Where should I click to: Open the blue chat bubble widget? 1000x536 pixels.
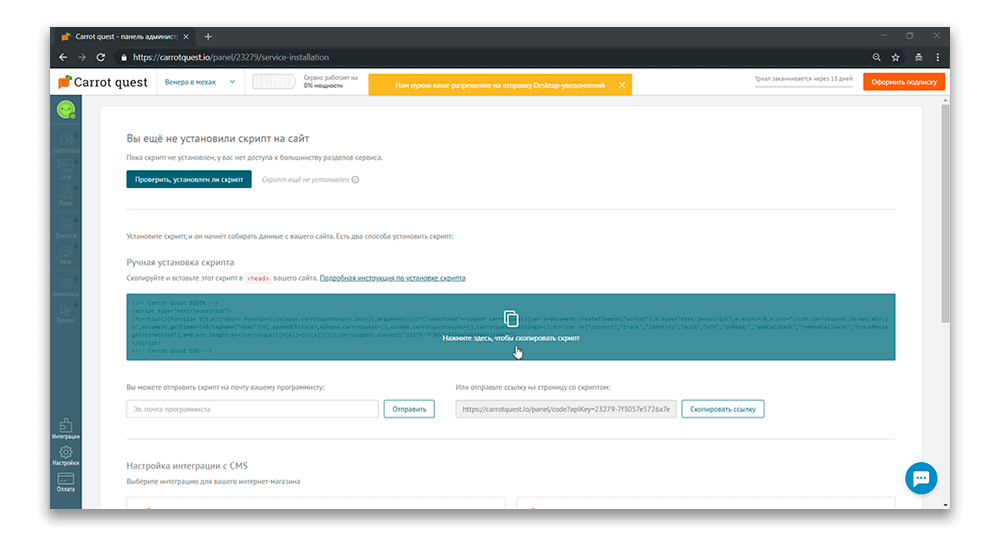(921, 478)
